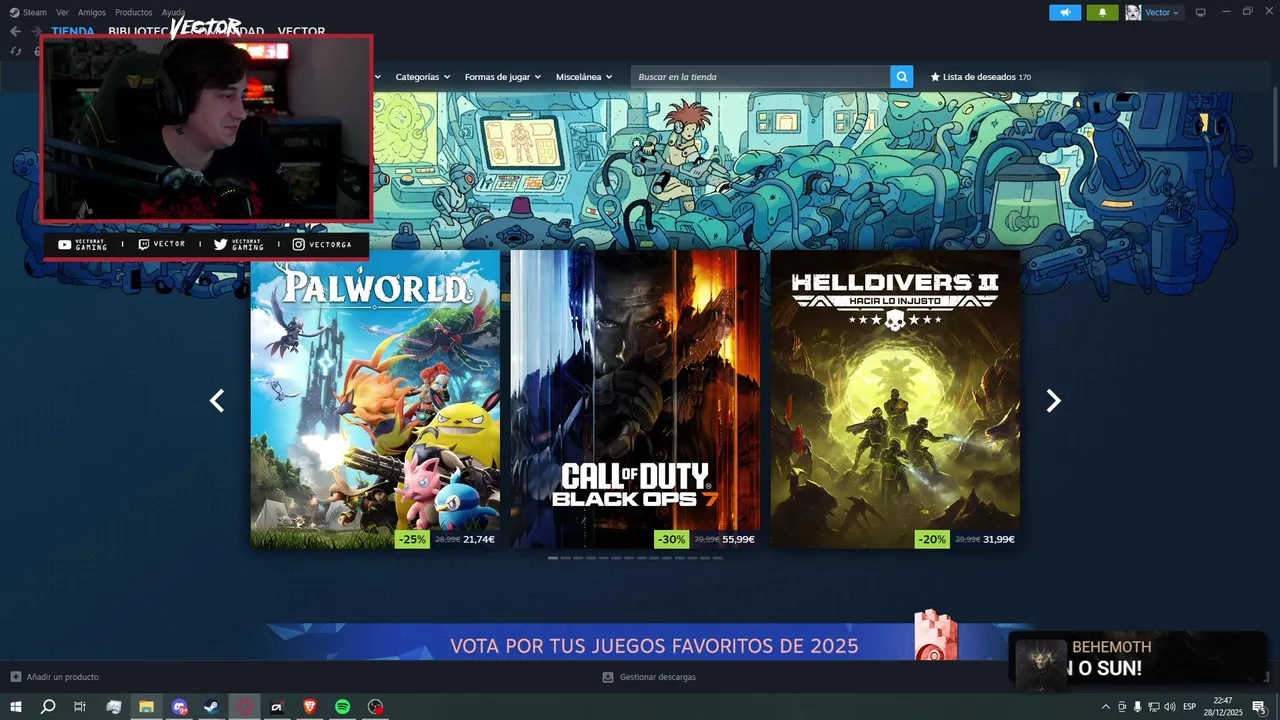Click the Steam taskbar icon
The width and height of the screenshot is (1280, 720).
click(x=211, y=707)
